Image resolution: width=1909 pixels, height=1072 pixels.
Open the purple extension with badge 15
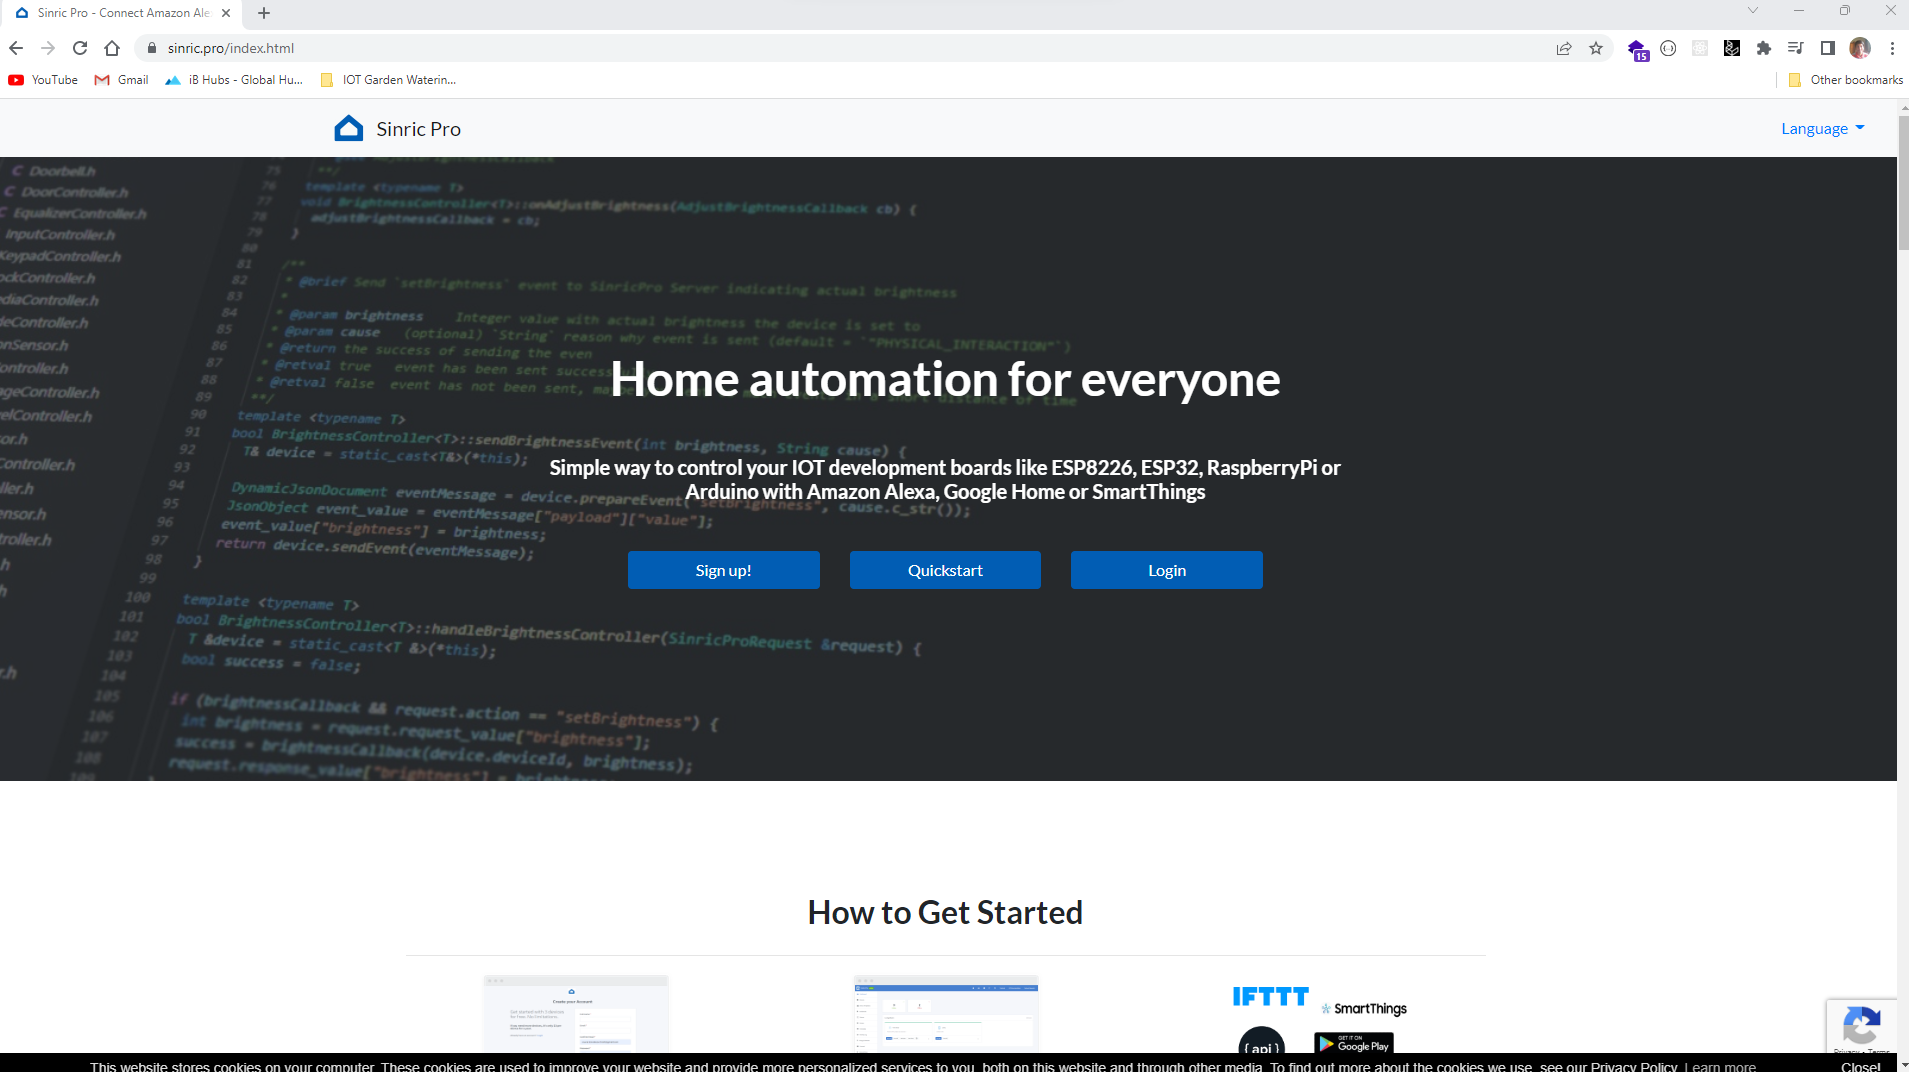click(x=1637, y=49)
